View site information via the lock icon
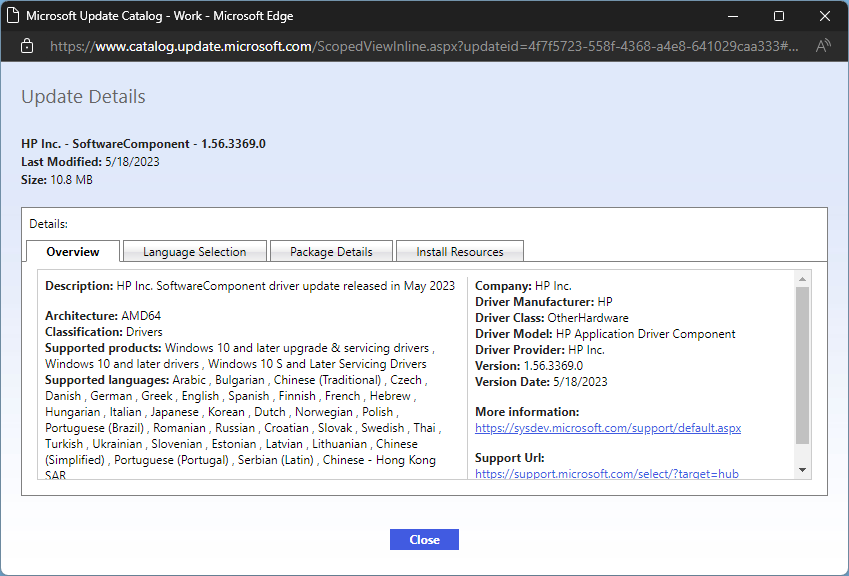The width and height of the screenshot is (849, 576). click(x=27, y=46)
